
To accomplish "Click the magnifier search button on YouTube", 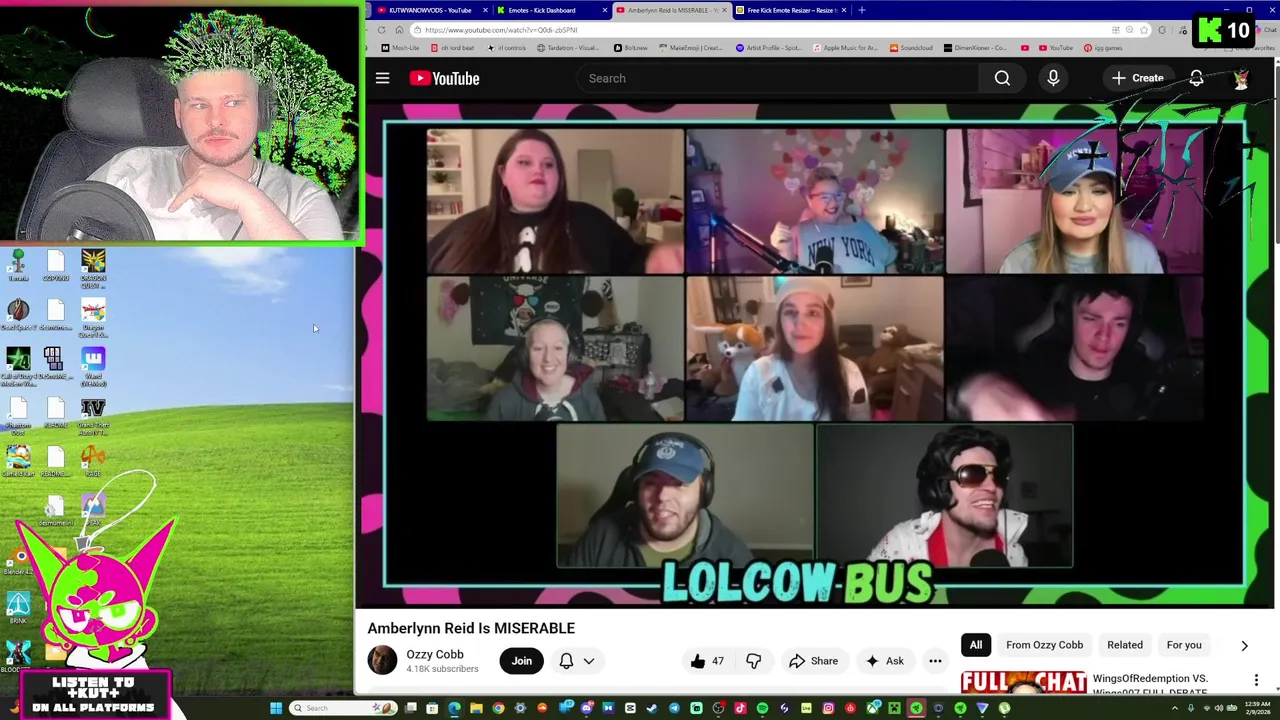I will [x=1002, y=78].
